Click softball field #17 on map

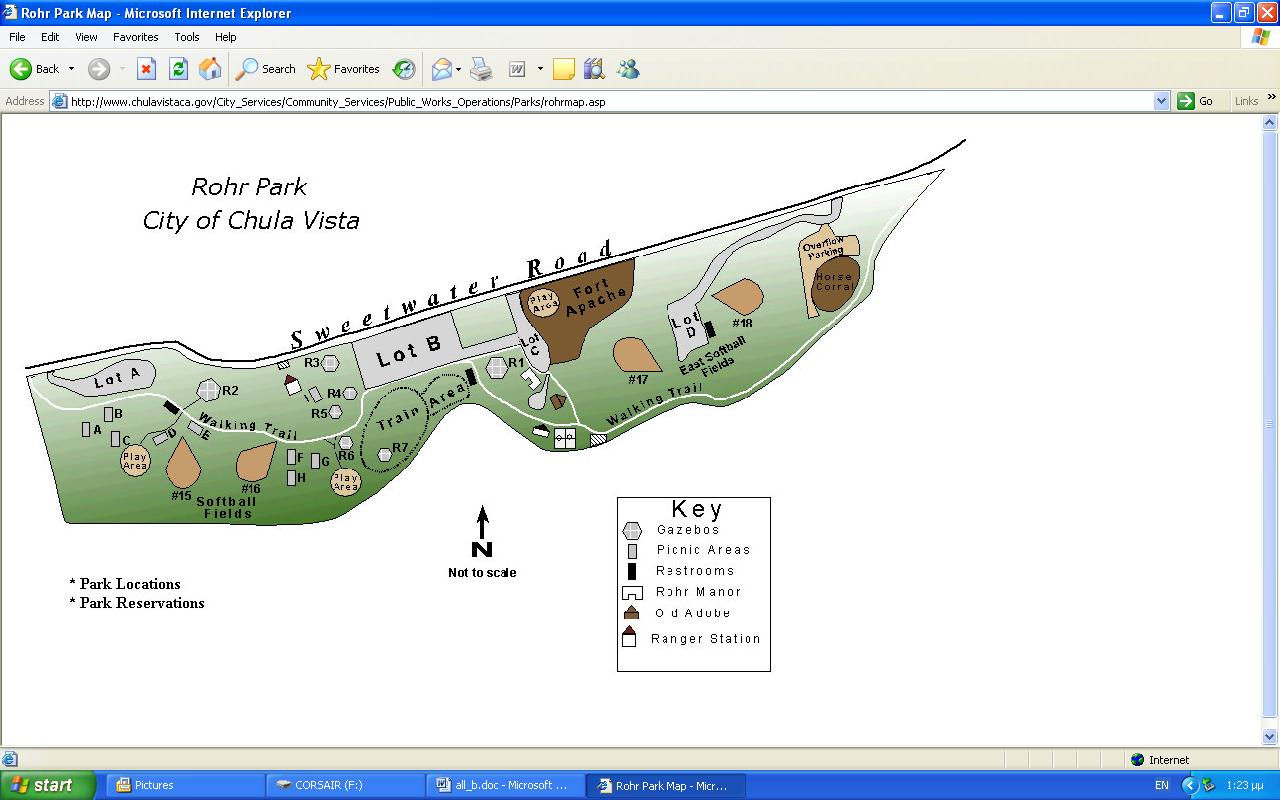(x=636, y=356)
